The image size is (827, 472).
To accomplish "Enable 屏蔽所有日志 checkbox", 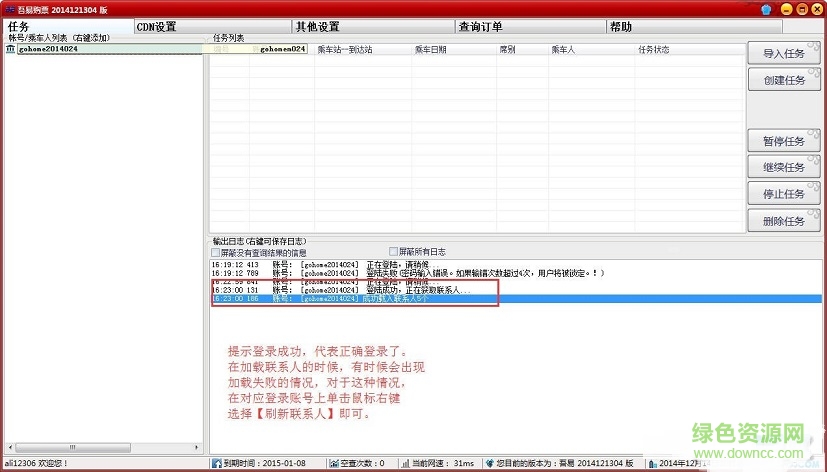I will click(x=393, y=252).
